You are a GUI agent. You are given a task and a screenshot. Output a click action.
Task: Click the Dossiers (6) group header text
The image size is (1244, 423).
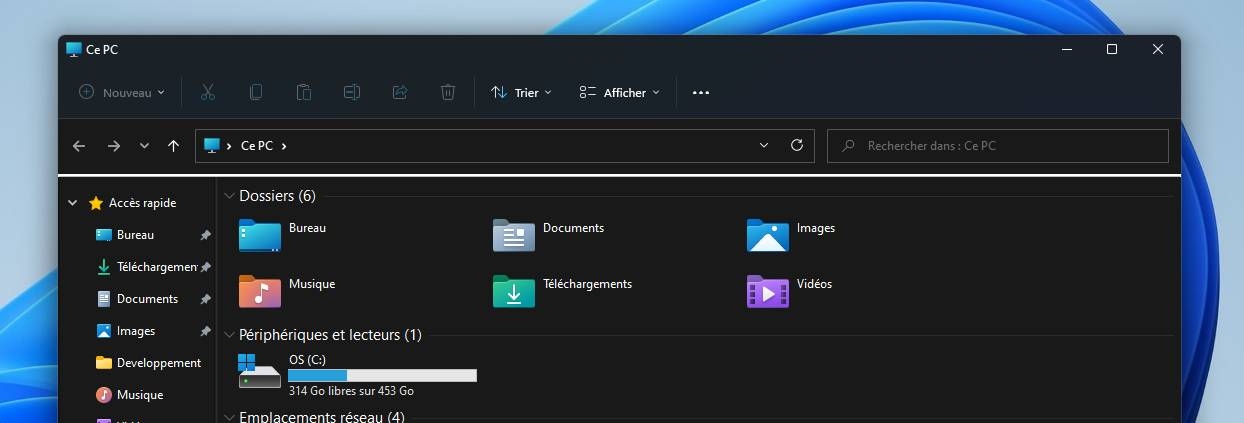(x=277, y=196)
